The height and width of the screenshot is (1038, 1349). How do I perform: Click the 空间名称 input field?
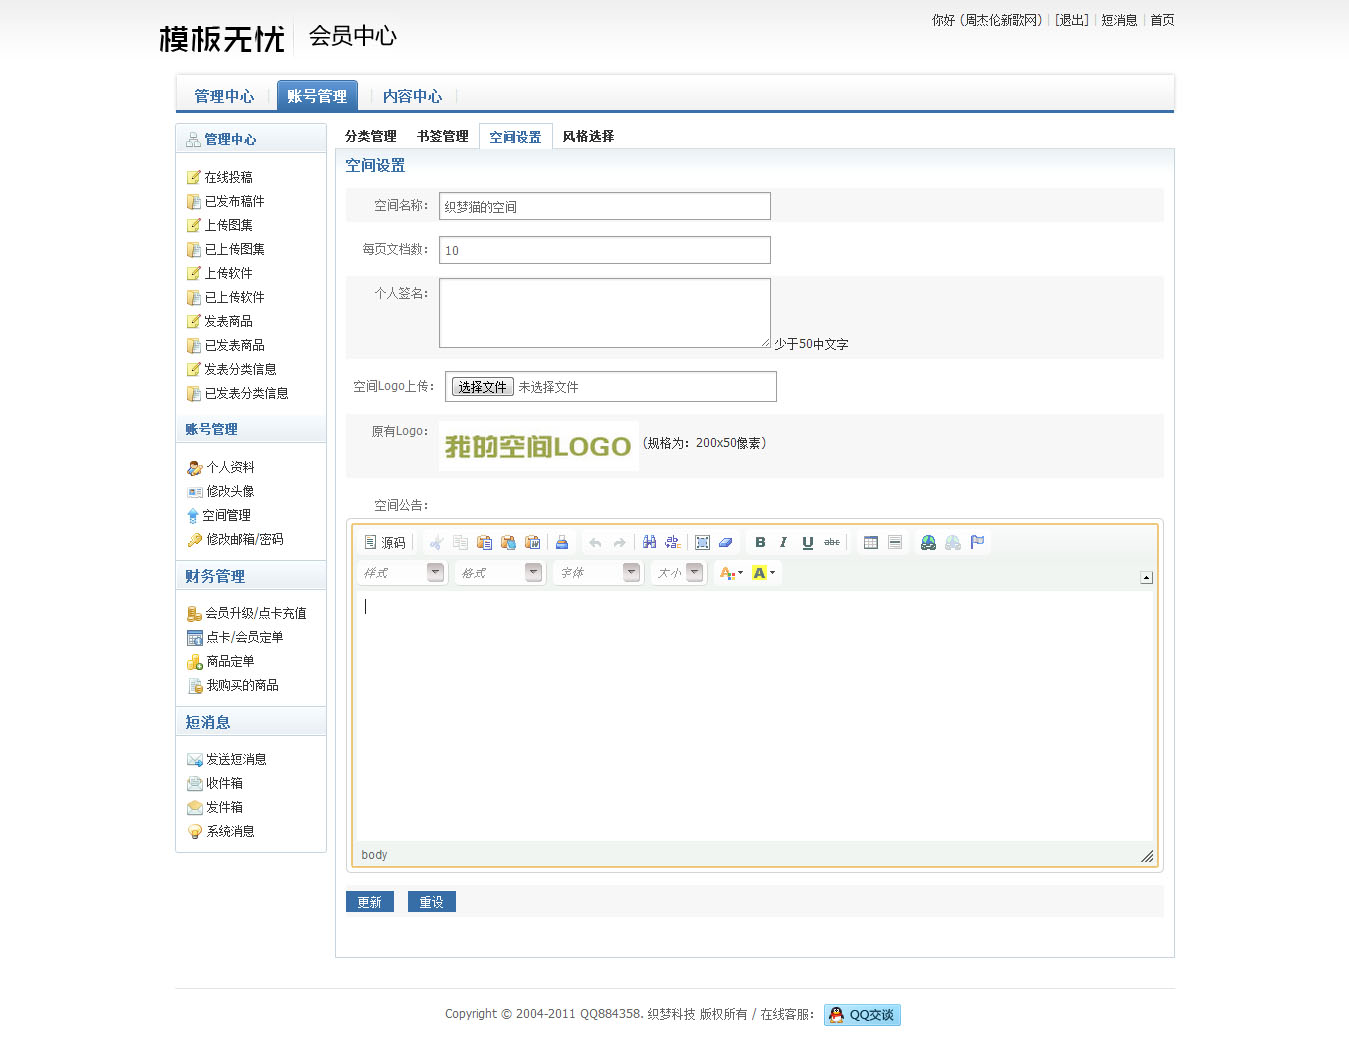tap(604, 206)
